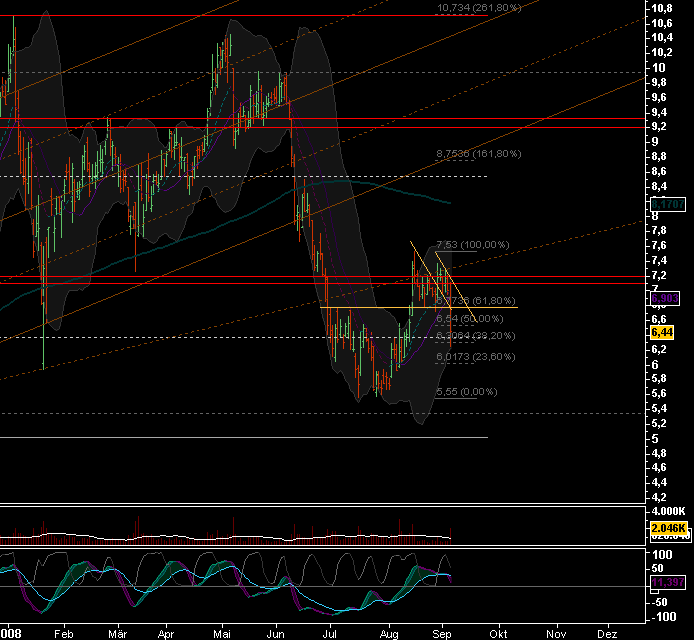Select the Aug month label
The width and height of the screenshot is (694, 640).
click(x=389, y=634)
